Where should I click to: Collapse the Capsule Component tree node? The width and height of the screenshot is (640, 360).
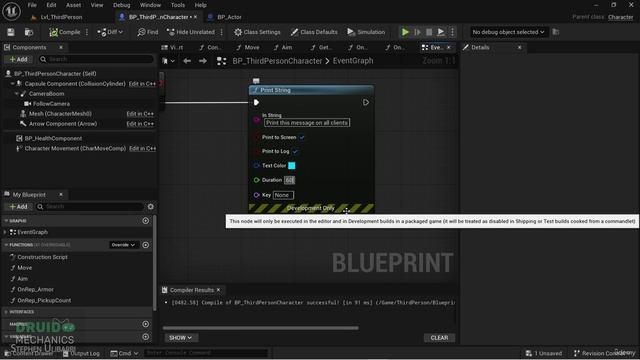[x=12, y=83]
